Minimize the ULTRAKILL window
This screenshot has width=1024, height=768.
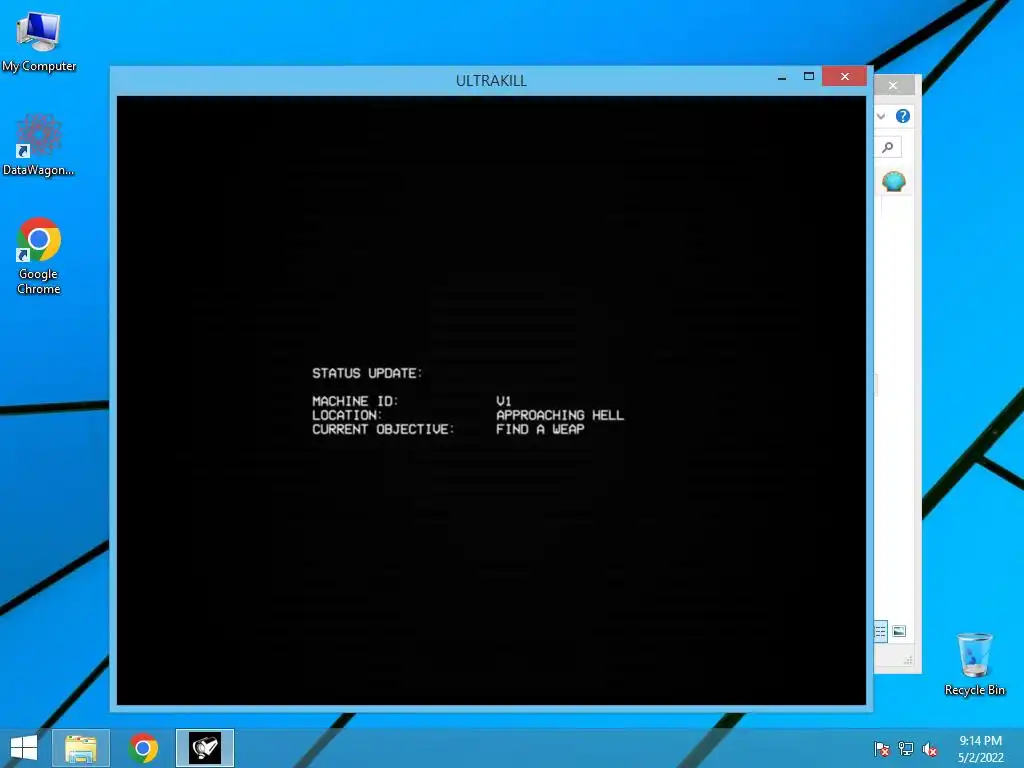[x=782, y=77]
